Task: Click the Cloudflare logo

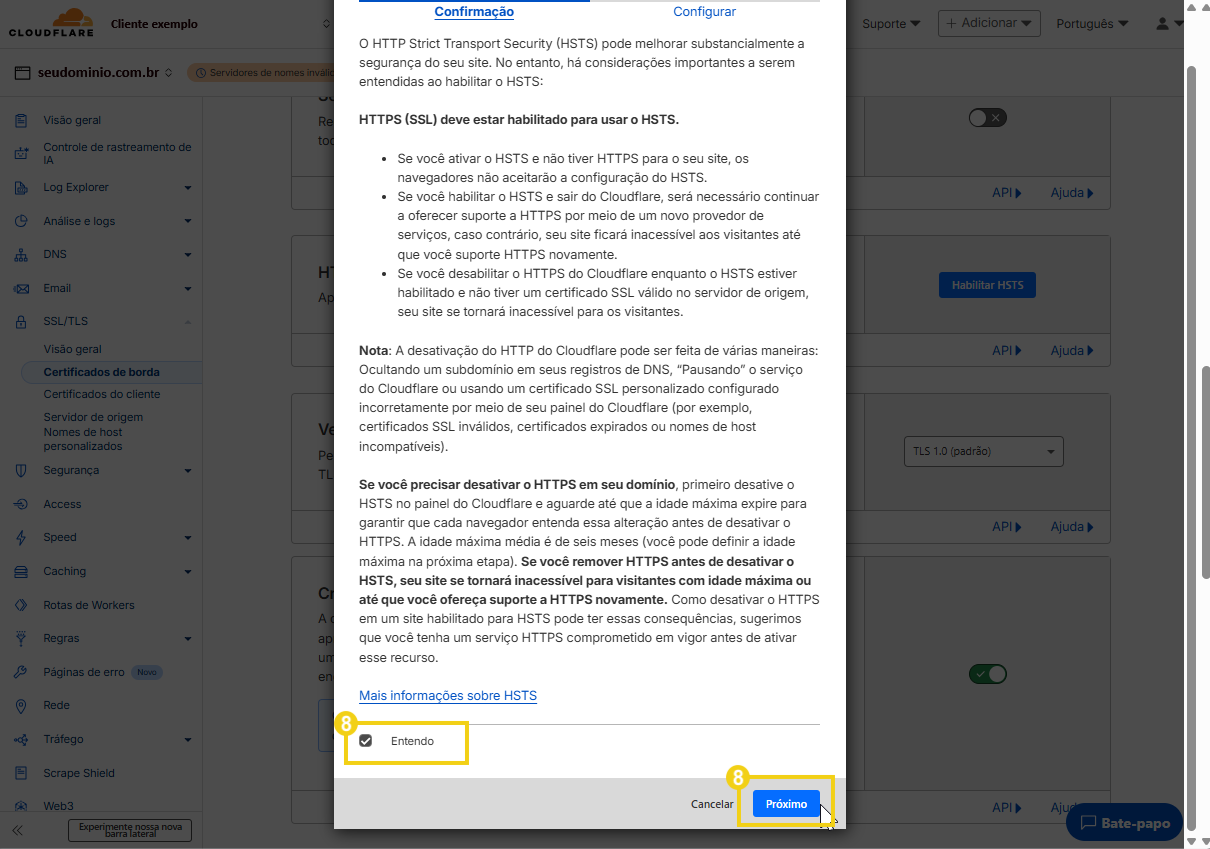Action: click(51, 22)
